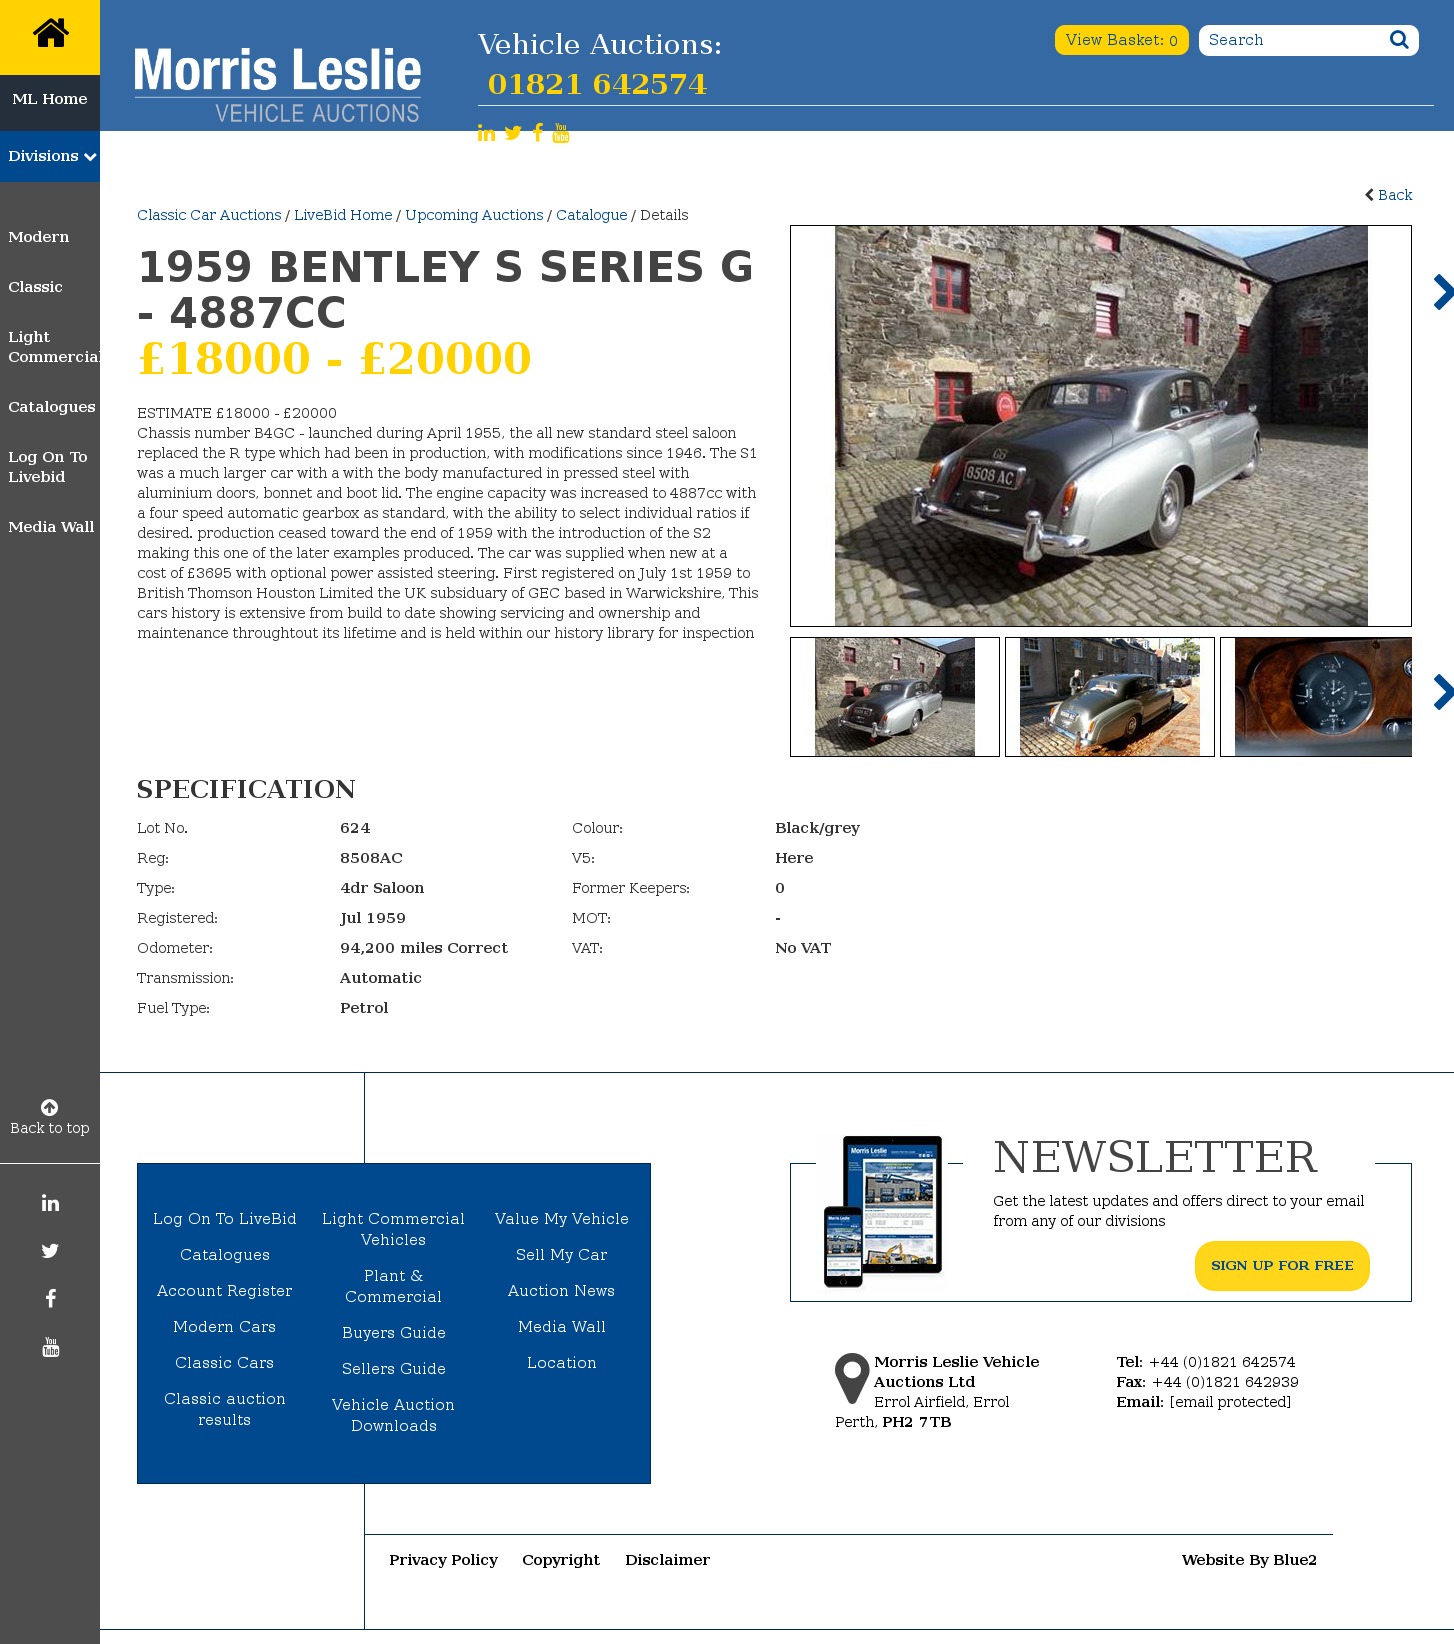Open Twitter icon in header
1454x1644 pixels.
pos(513,133)
